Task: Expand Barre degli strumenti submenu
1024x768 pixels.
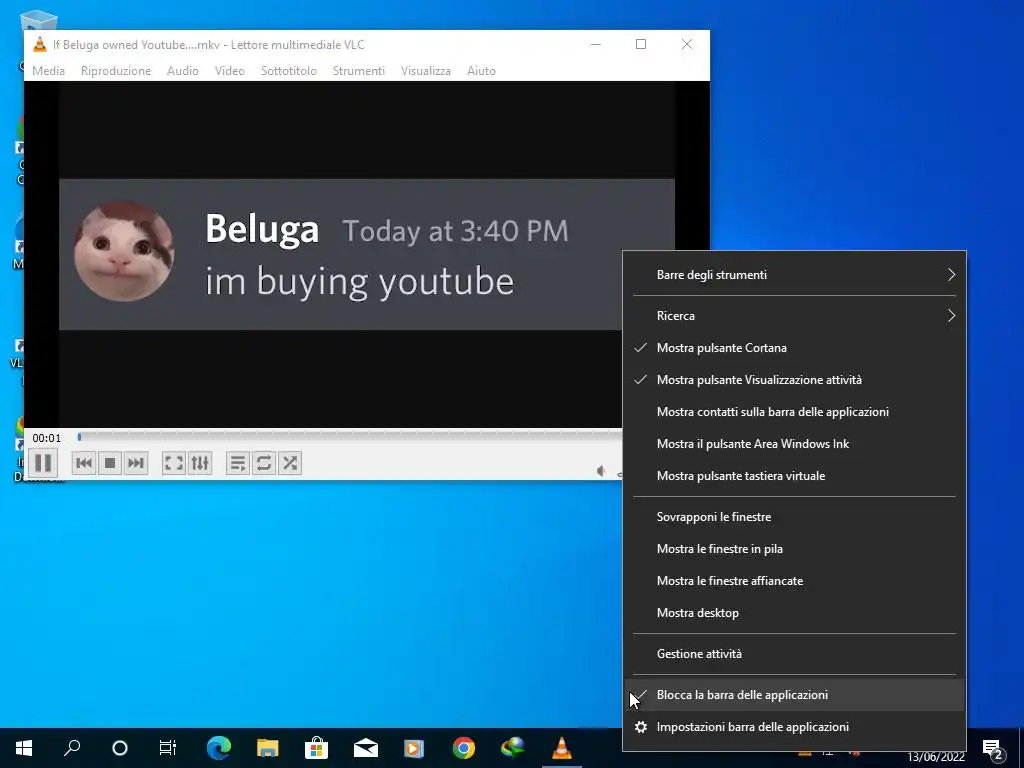Action: (x=794, y=275)
